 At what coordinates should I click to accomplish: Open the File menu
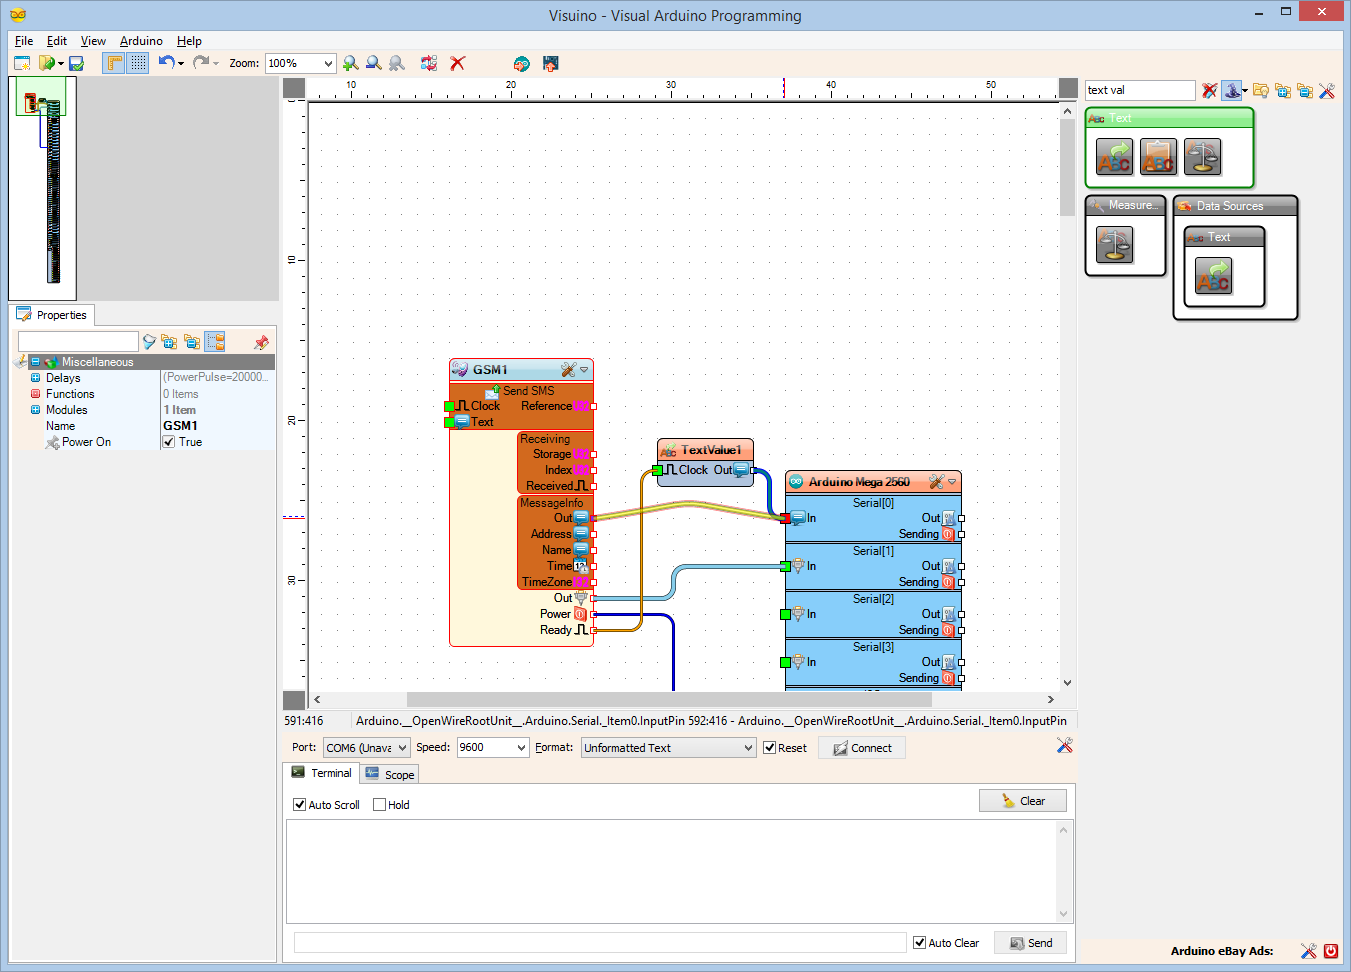24,41
